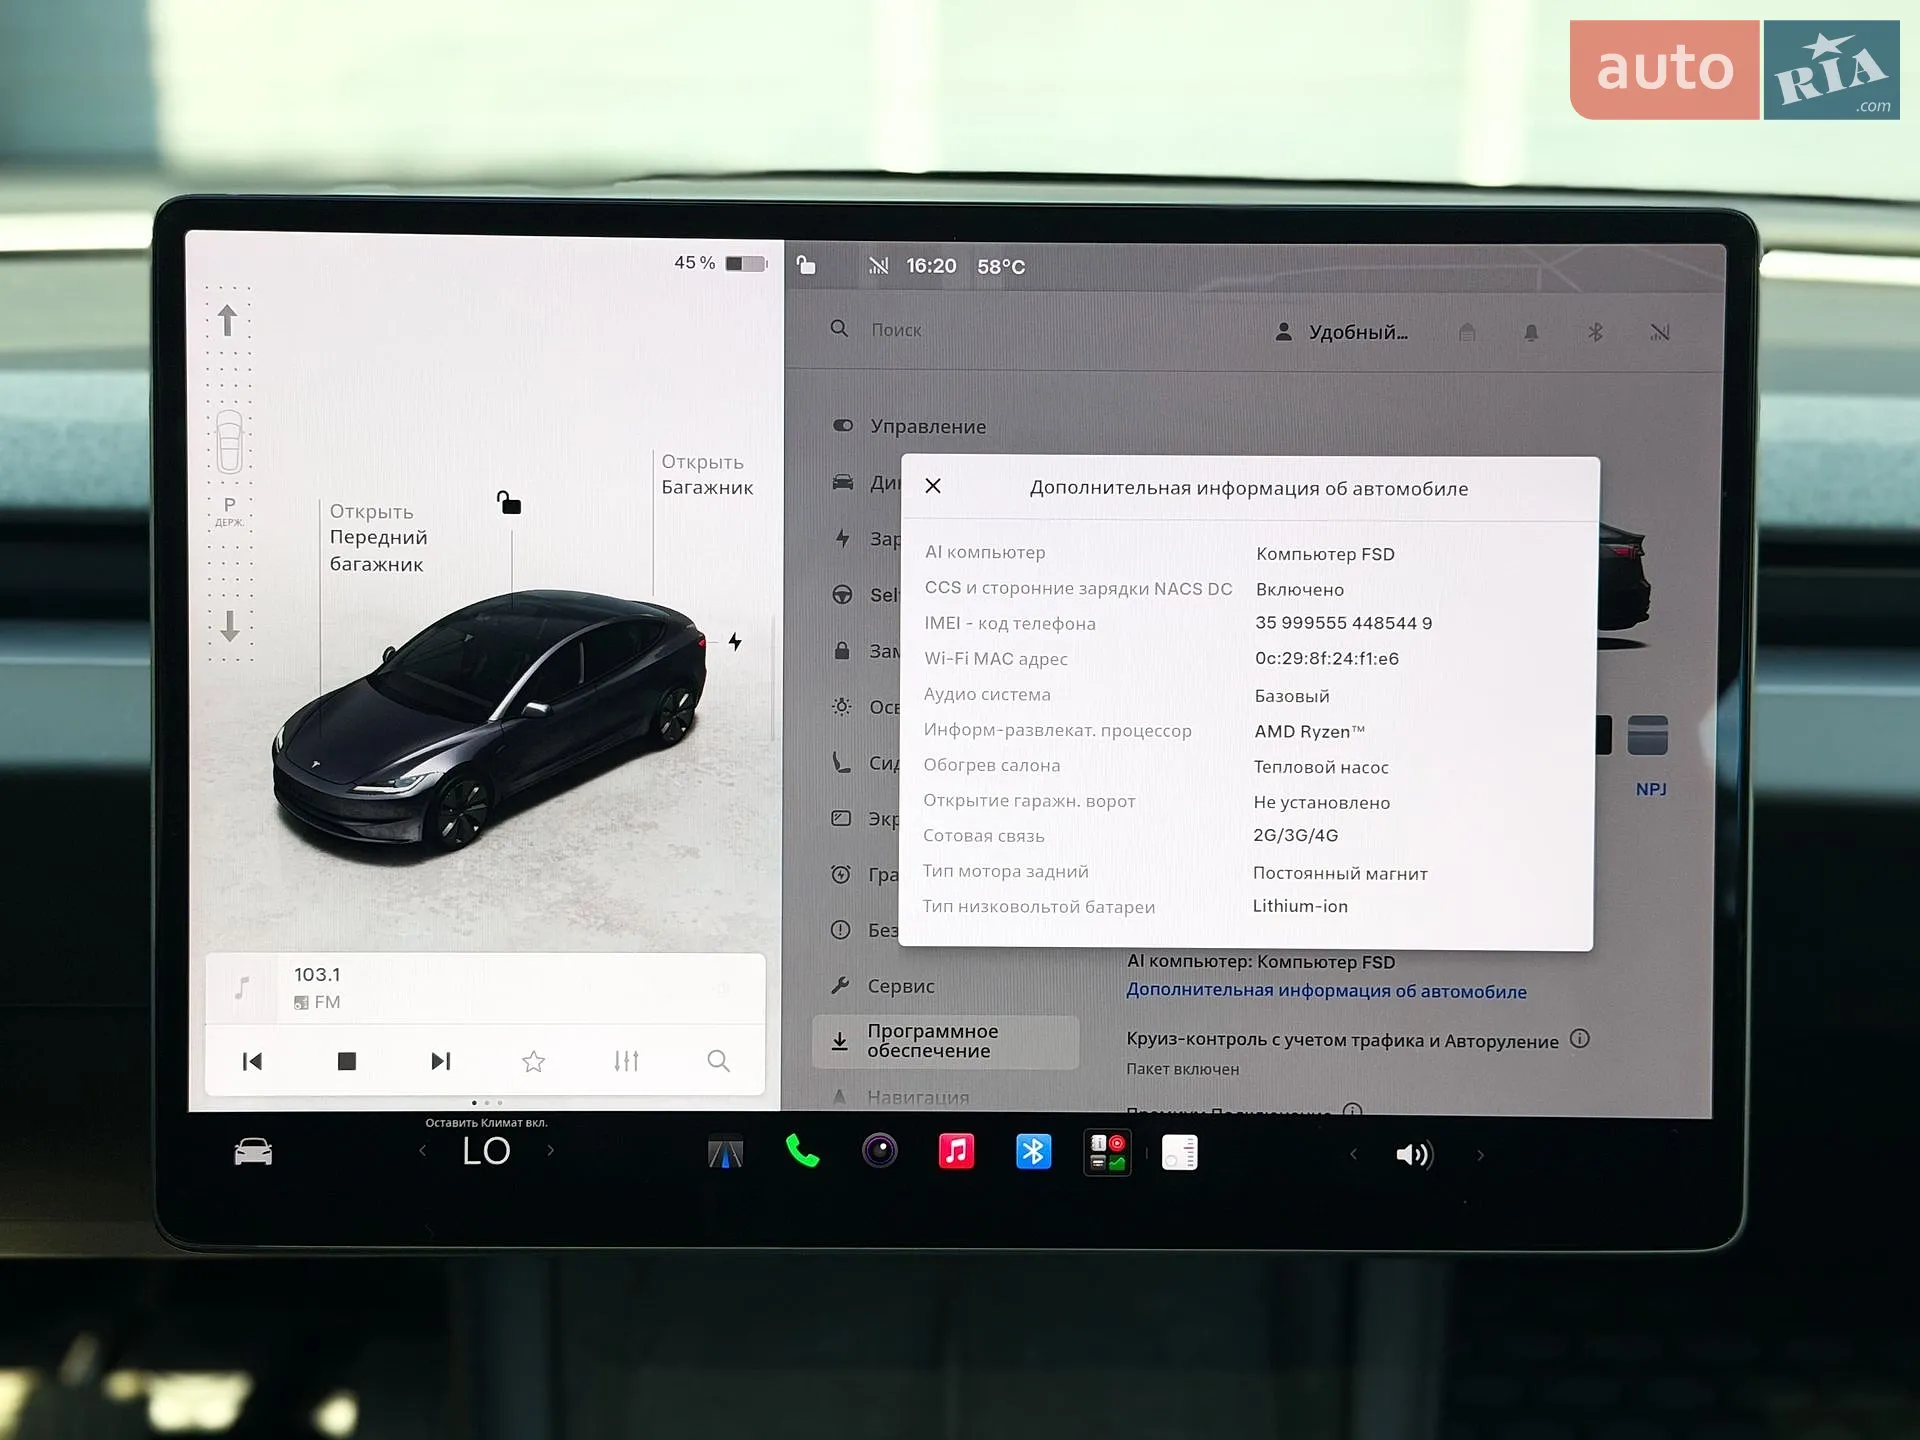Open the Bluetooth app in the dock

1033,1152
